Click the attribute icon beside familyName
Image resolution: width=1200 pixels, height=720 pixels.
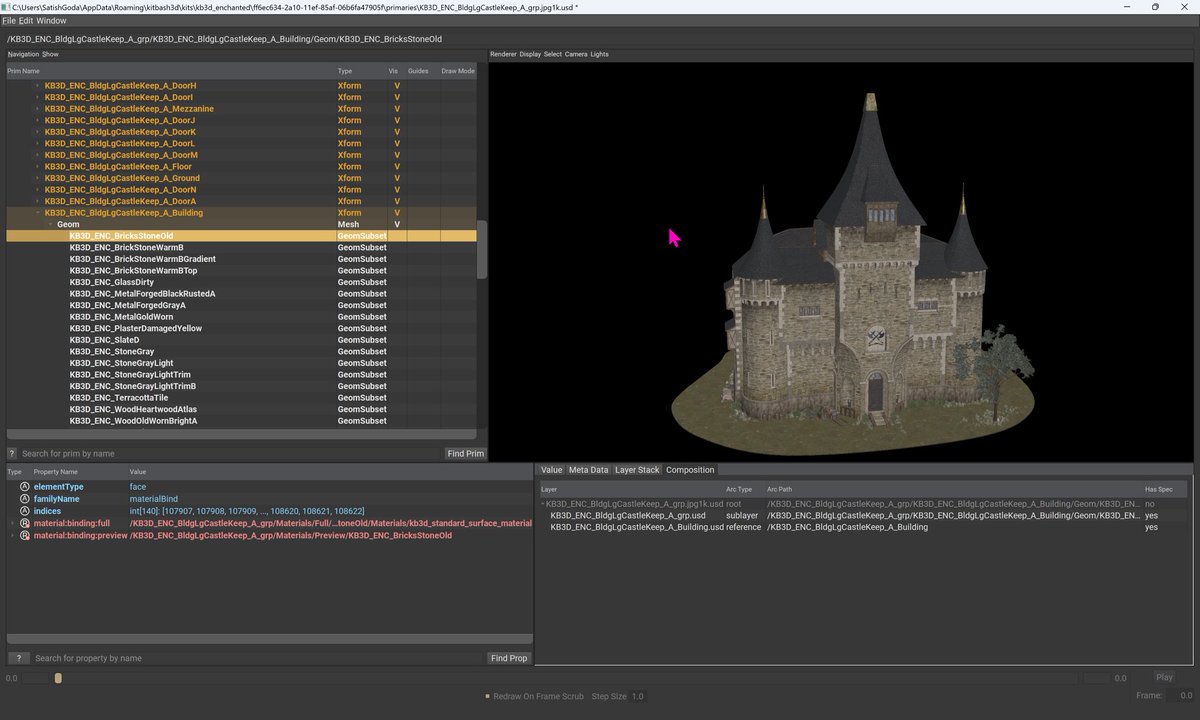pyautogui.click(x=24, y=499)
